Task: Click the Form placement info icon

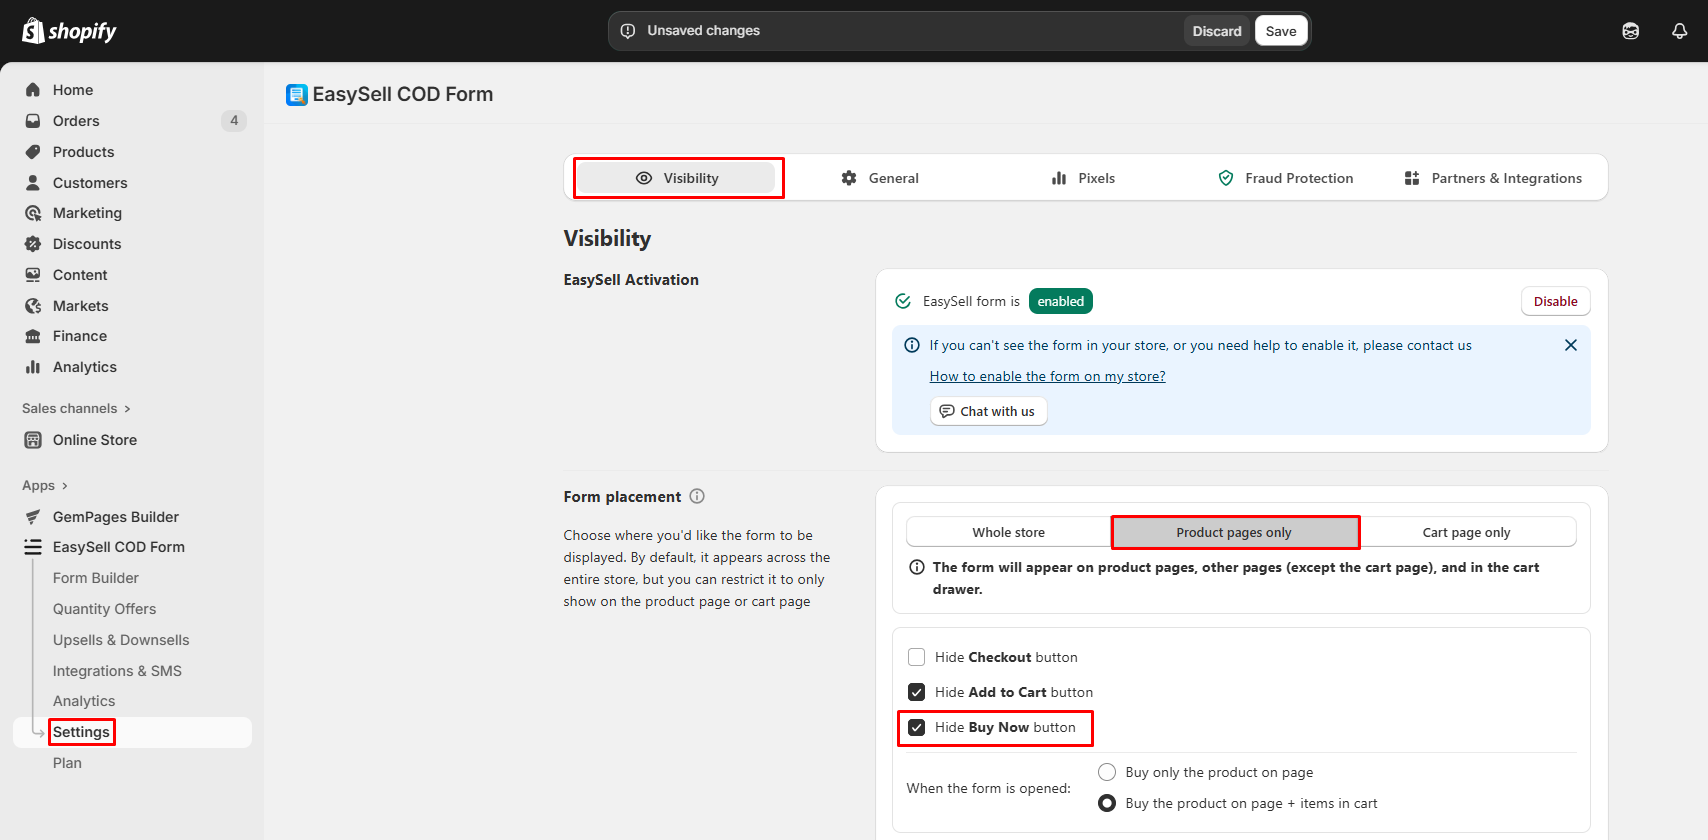Action: click(697, 496)
